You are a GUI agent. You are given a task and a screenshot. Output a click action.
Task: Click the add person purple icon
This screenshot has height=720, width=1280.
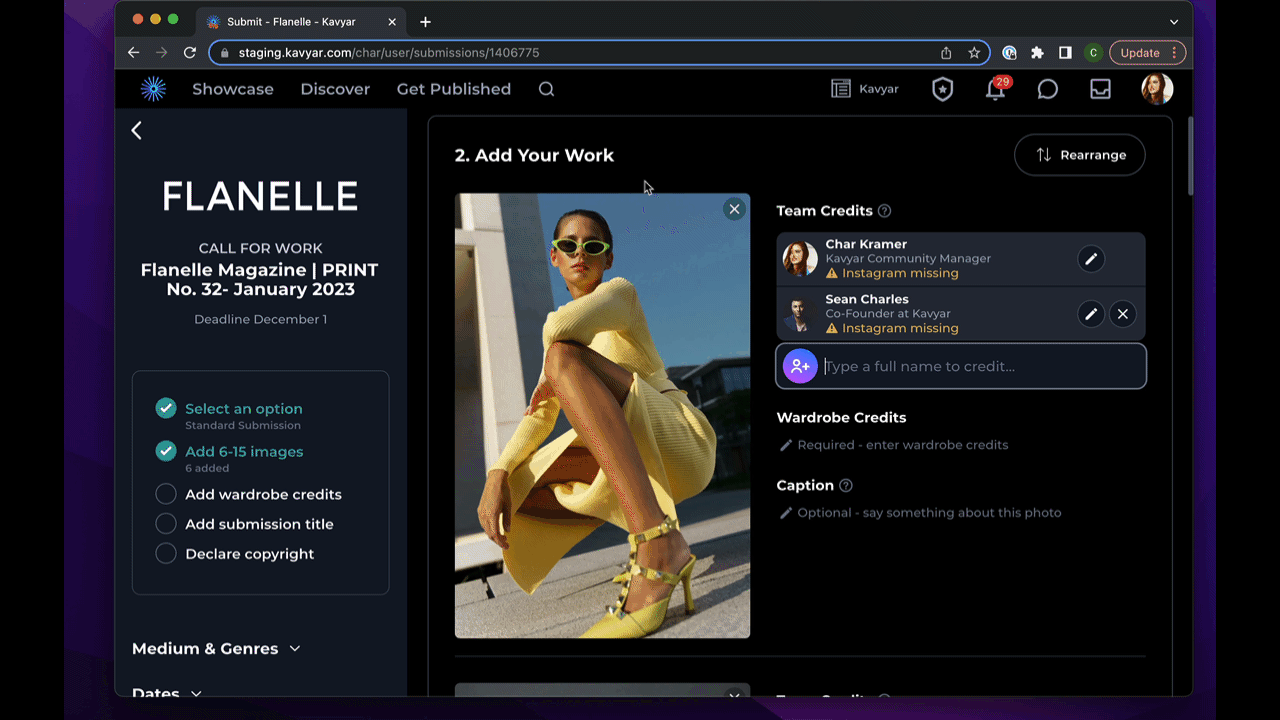click(800, 366)
